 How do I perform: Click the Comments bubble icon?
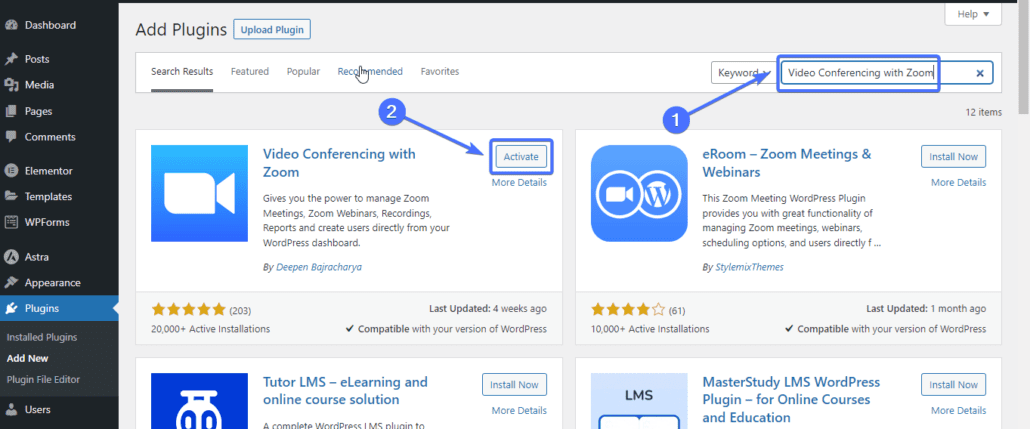click(11, 137)
